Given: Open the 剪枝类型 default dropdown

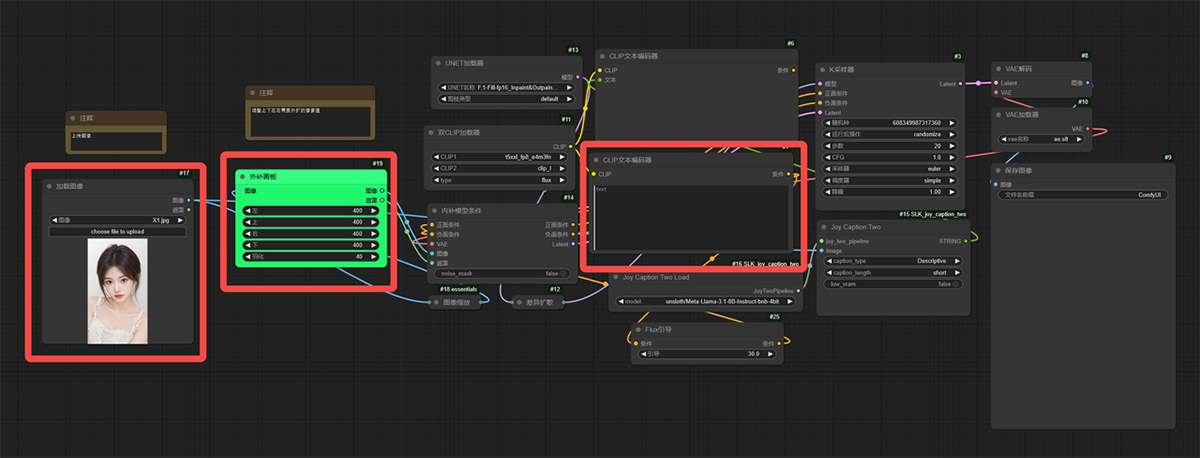Looking at the screenshot, I should click(507, 99).
